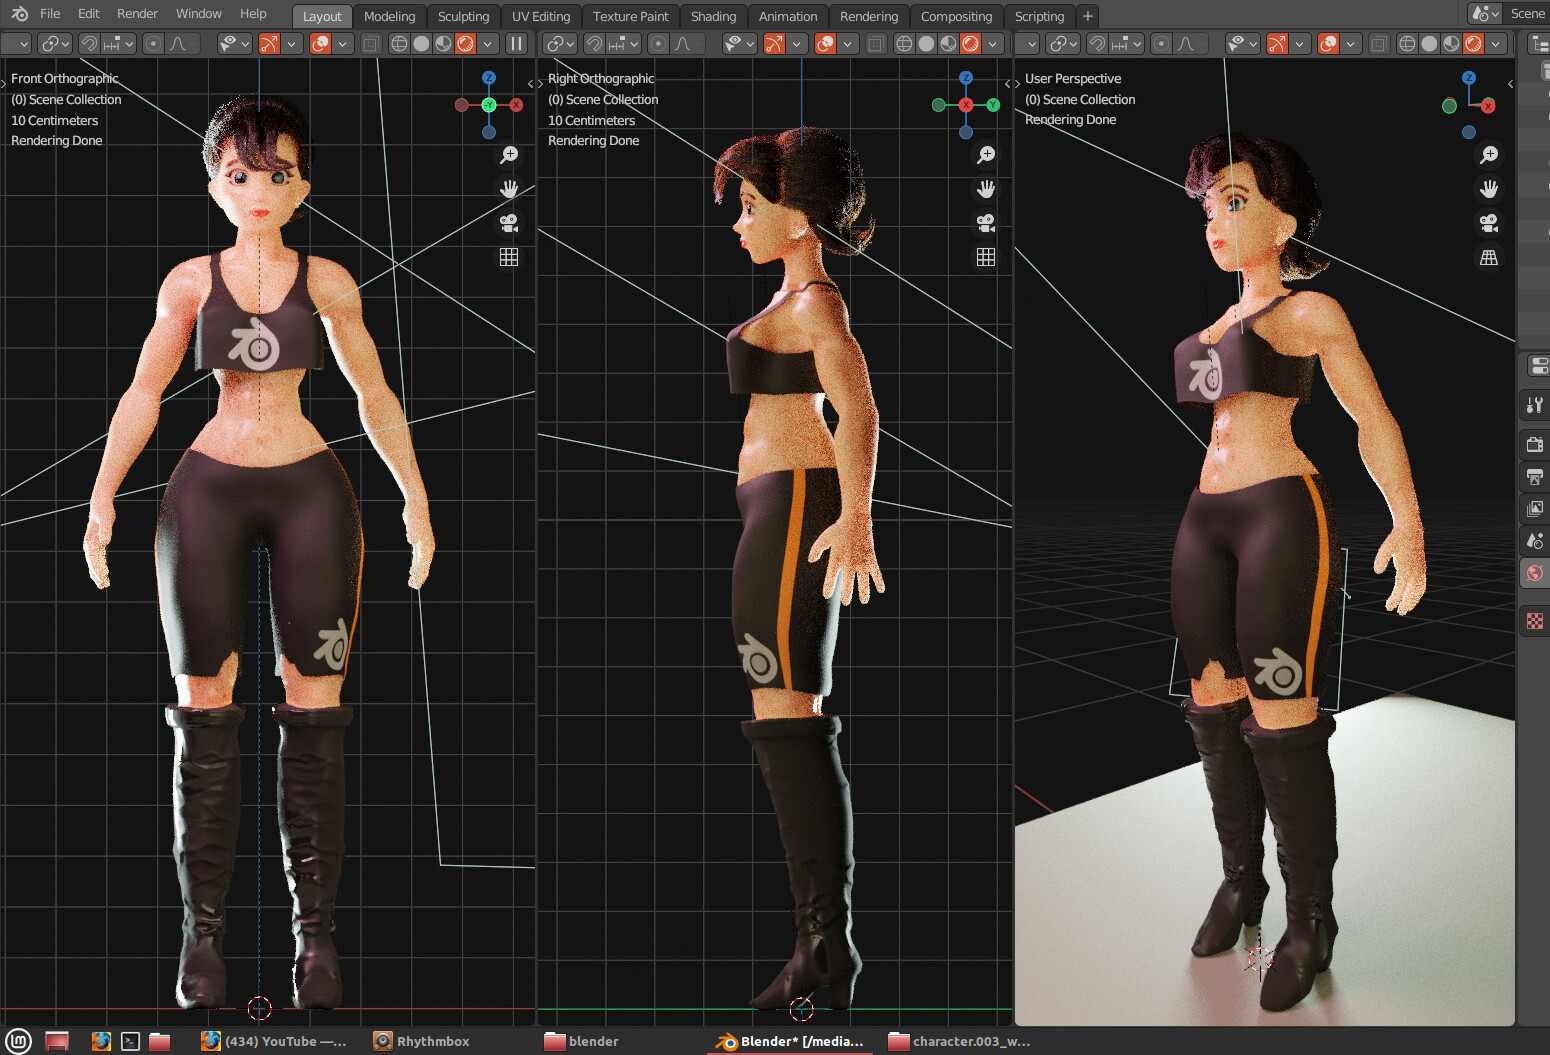Click the blue Z axis on Front view gizmo

point(489,78)
